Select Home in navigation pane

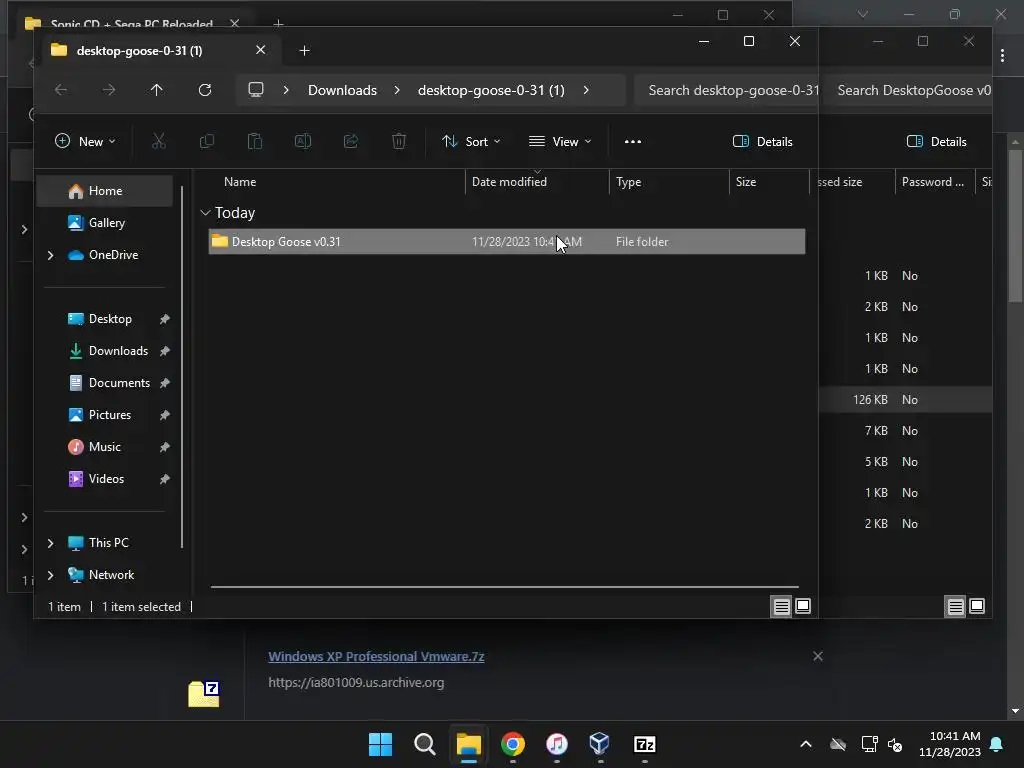tap(104, 191)
